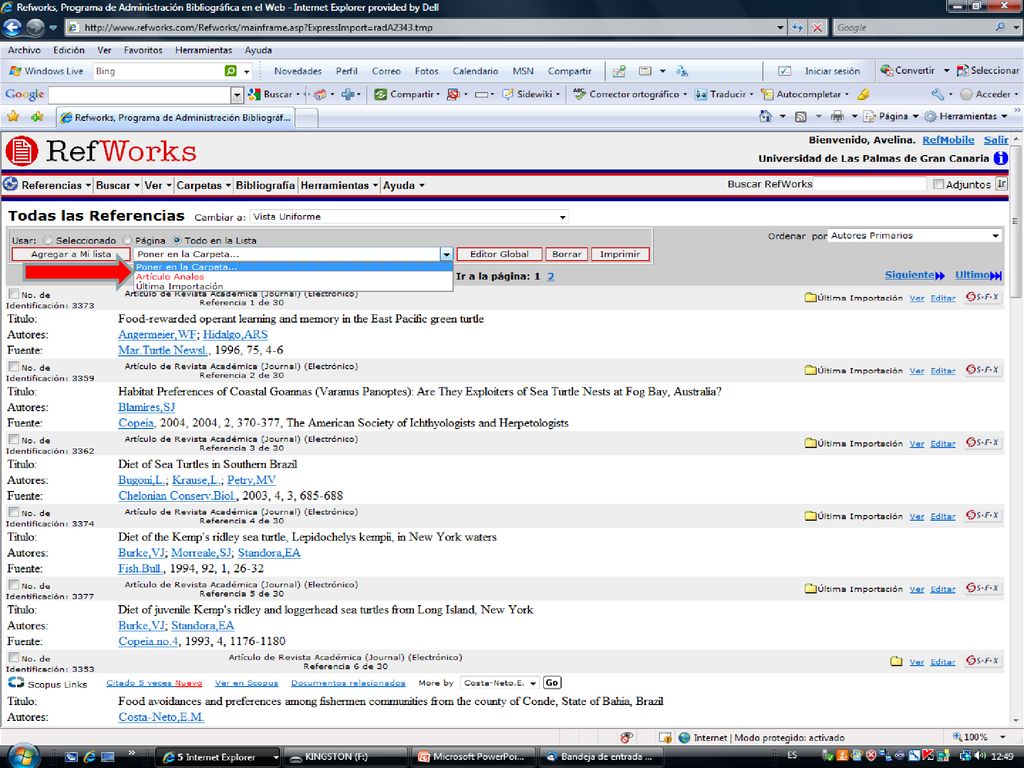Check the box for reference 3377
Viewport: 1024px width, 768px height.
[x=13, y=585]
